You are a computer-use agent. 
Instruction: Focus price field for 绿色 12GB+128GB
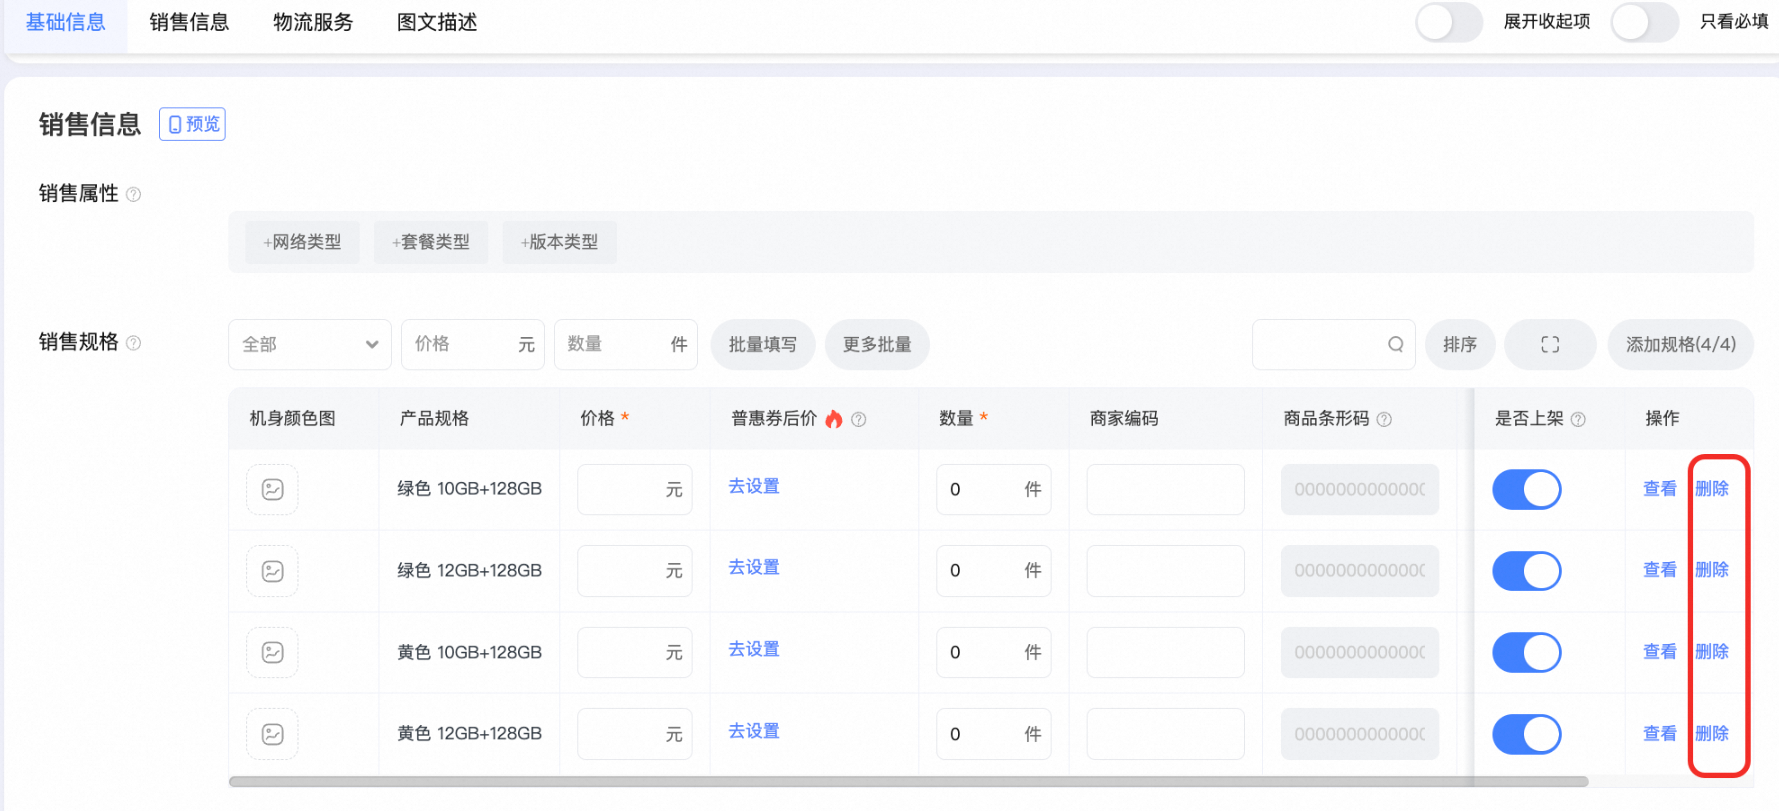pyautogui.click(x=635, y=571)
